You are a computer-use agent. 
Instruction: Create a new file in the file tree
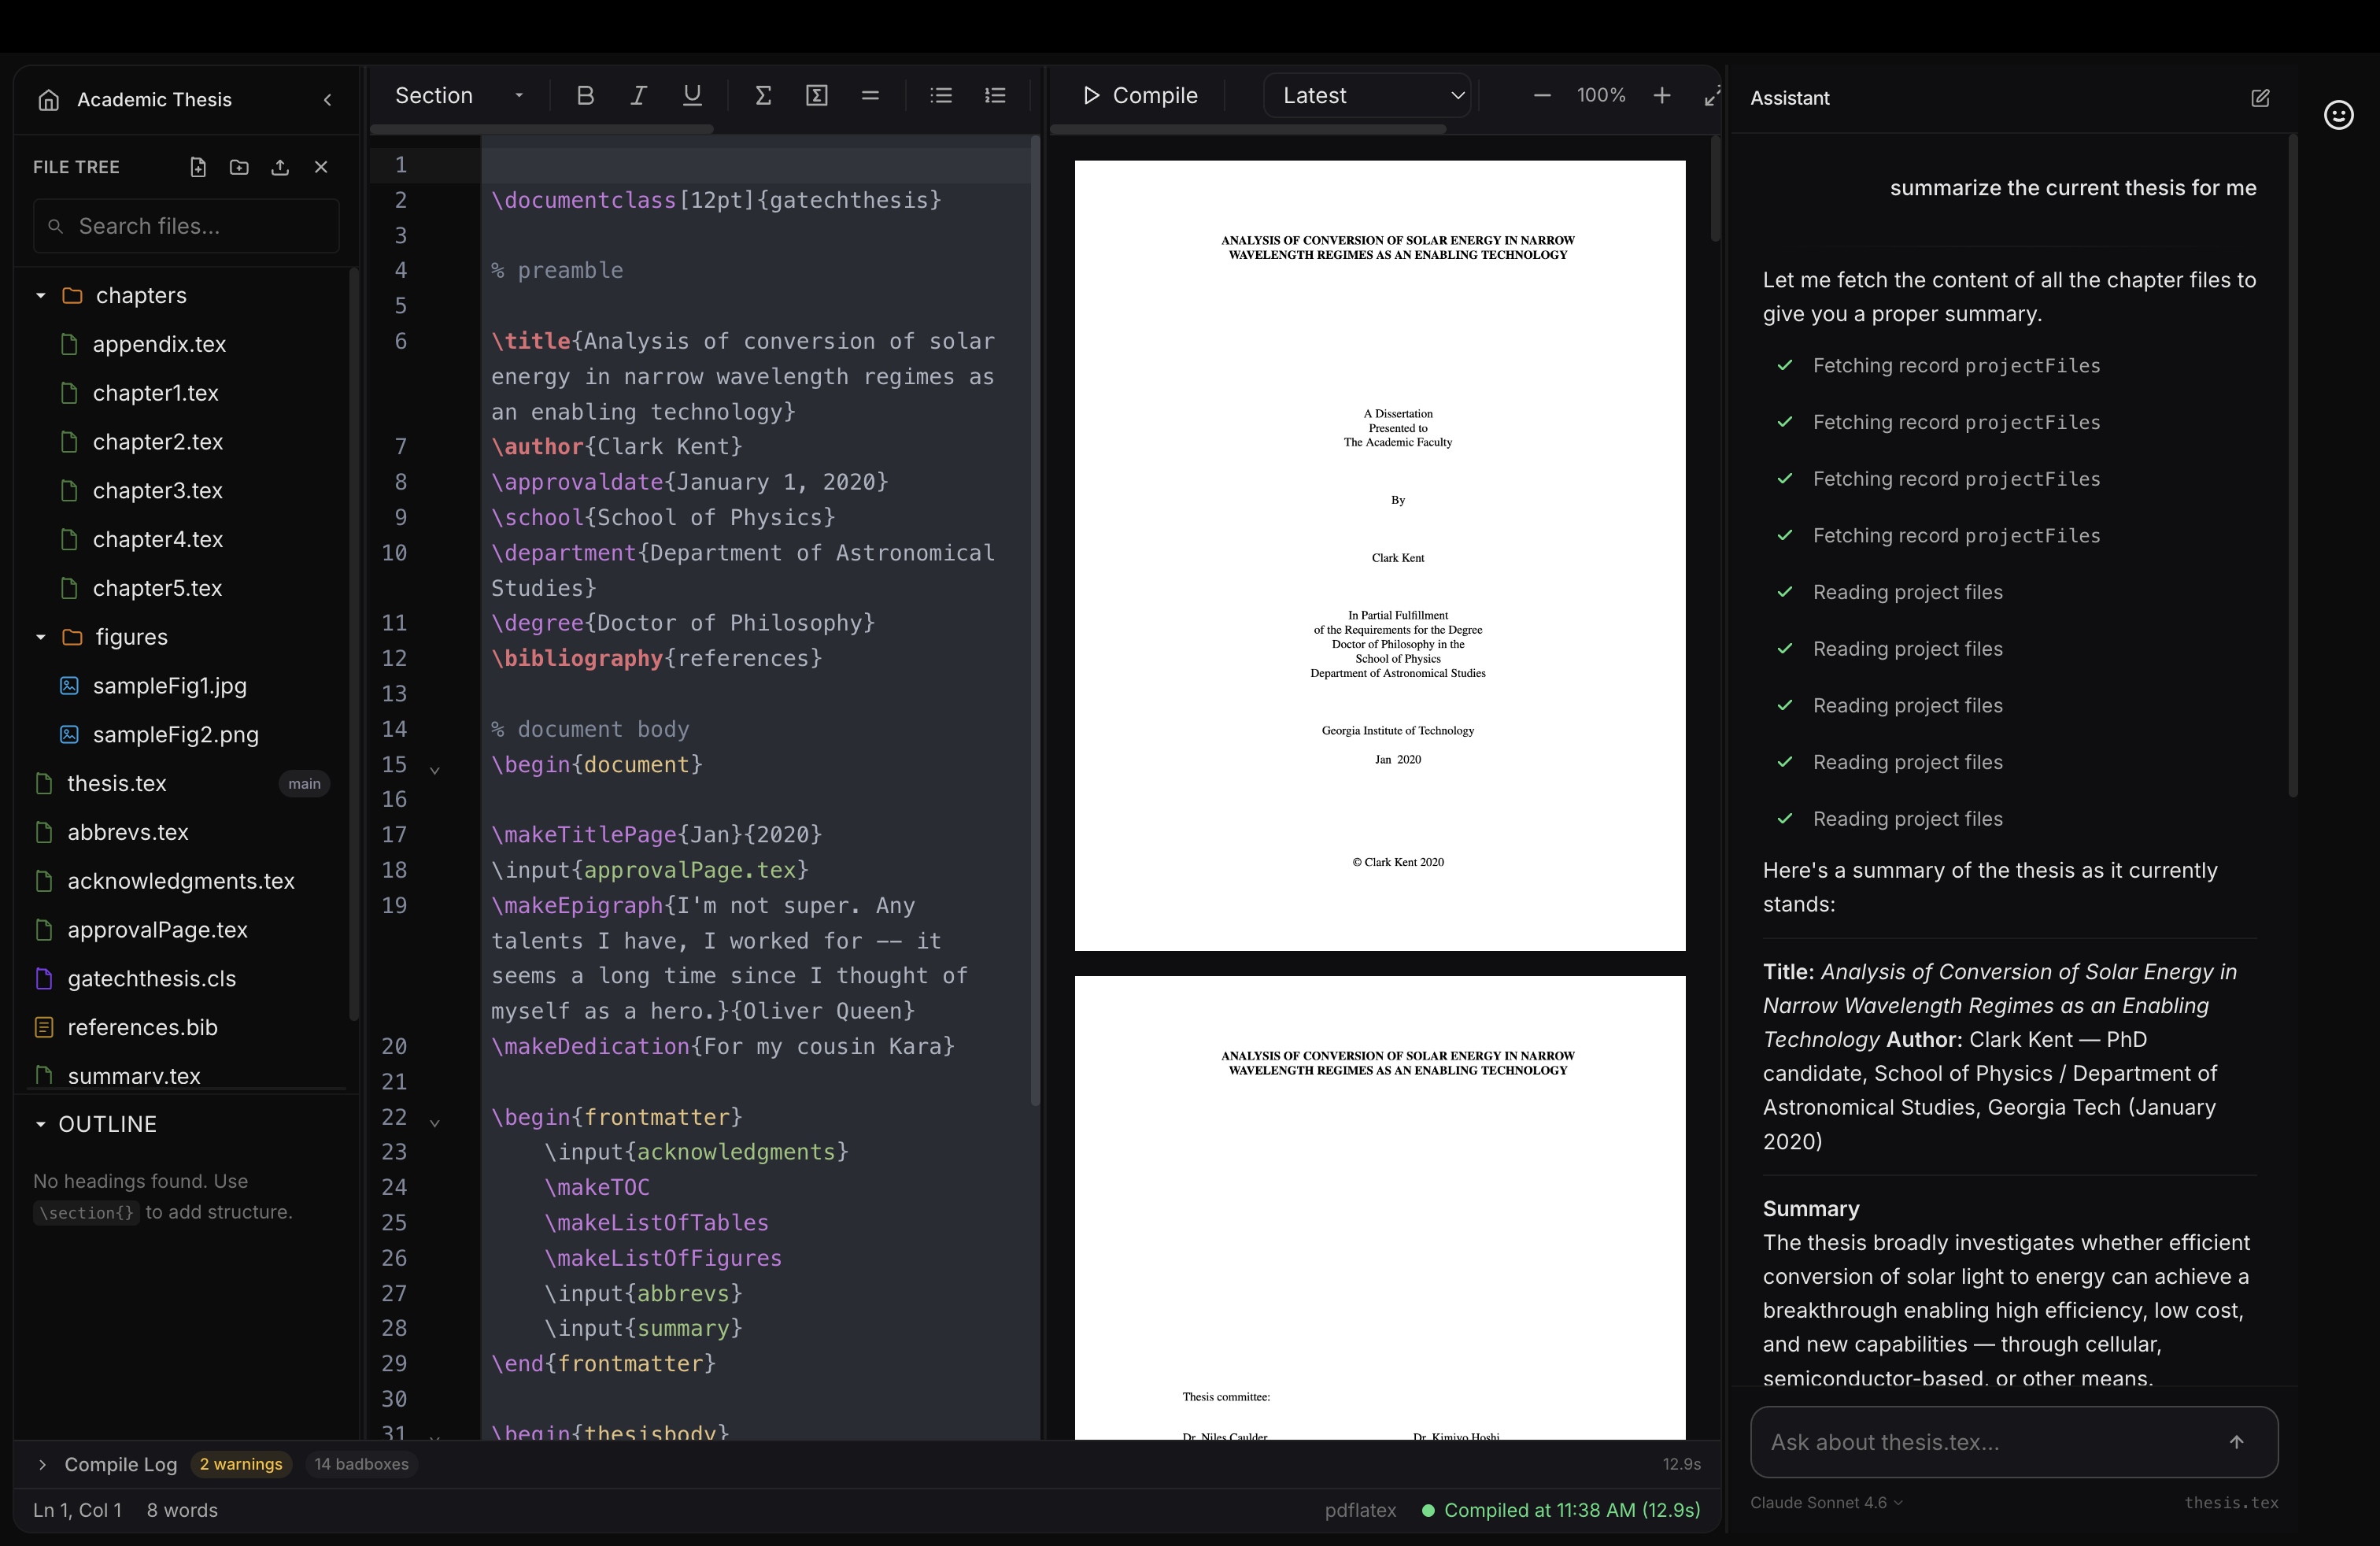198,167
